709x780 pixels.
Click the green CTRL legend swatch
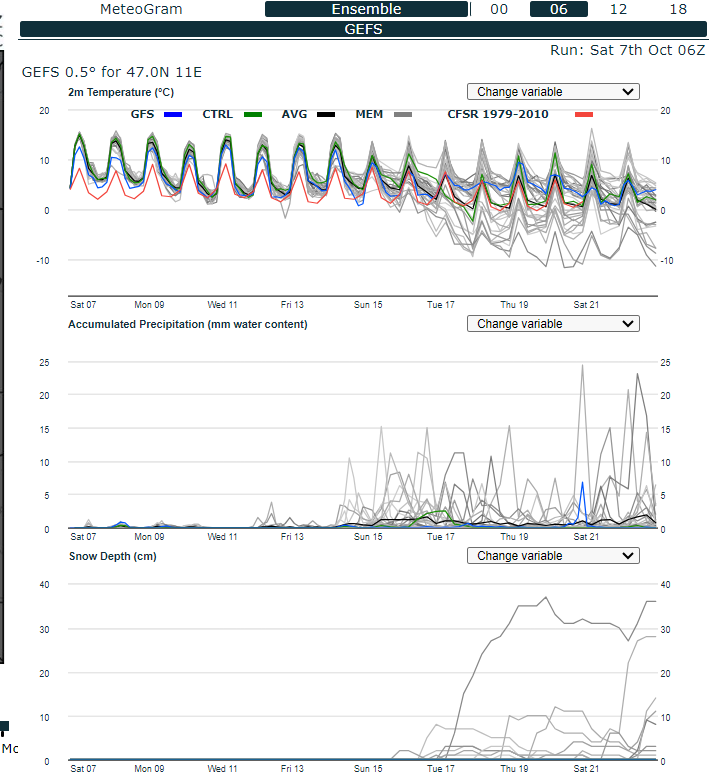click(x=253, y=114)
